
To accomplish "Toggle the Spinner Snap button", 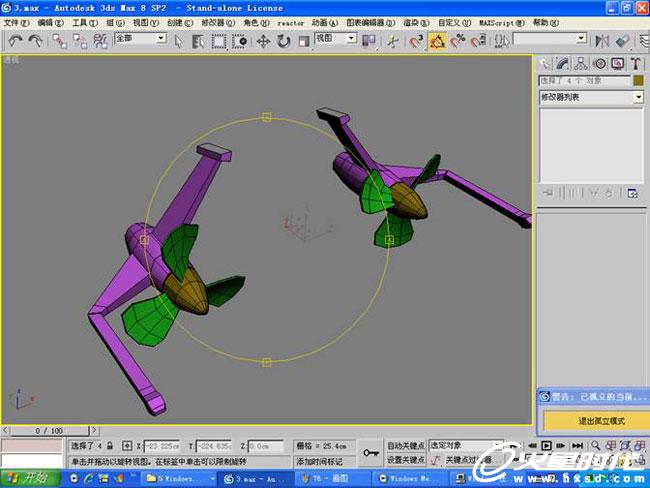I will 478,41.
